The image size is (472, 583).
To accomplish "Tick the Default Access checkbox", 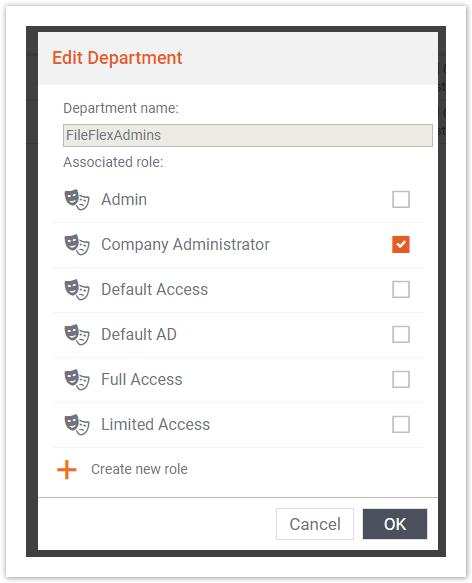I will (401, 289).
